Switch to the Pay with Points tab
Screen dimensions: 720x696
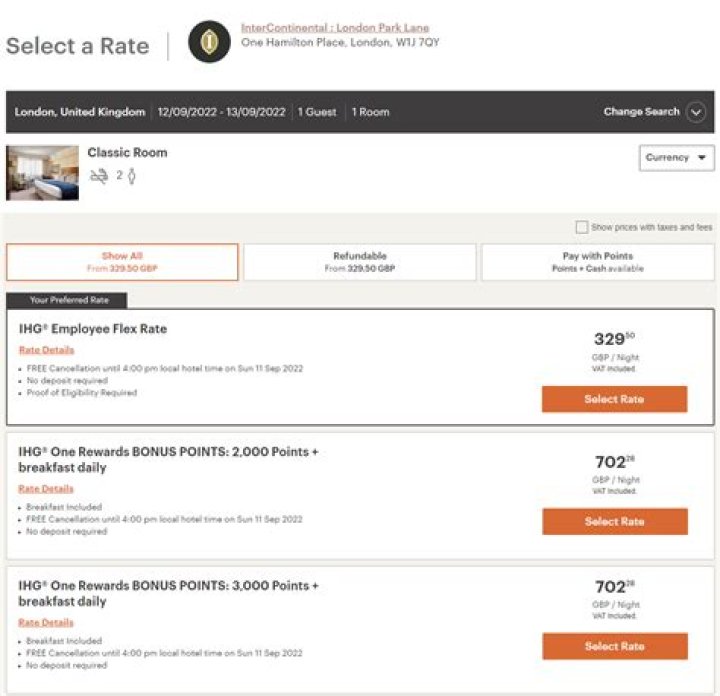(597, 262)
